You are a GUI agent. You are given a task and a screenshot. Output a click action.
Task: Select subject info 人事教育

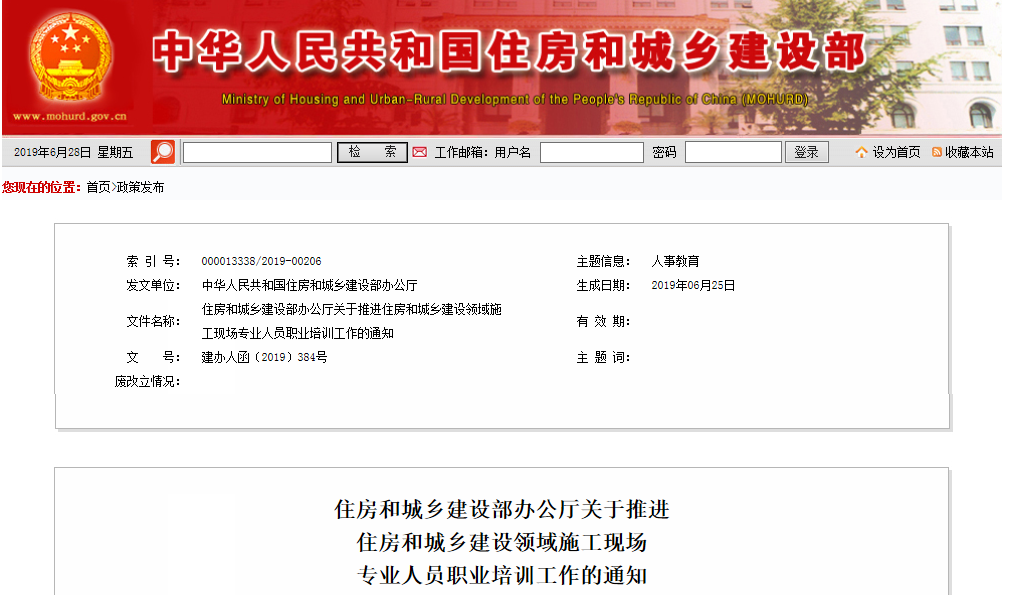675,261
